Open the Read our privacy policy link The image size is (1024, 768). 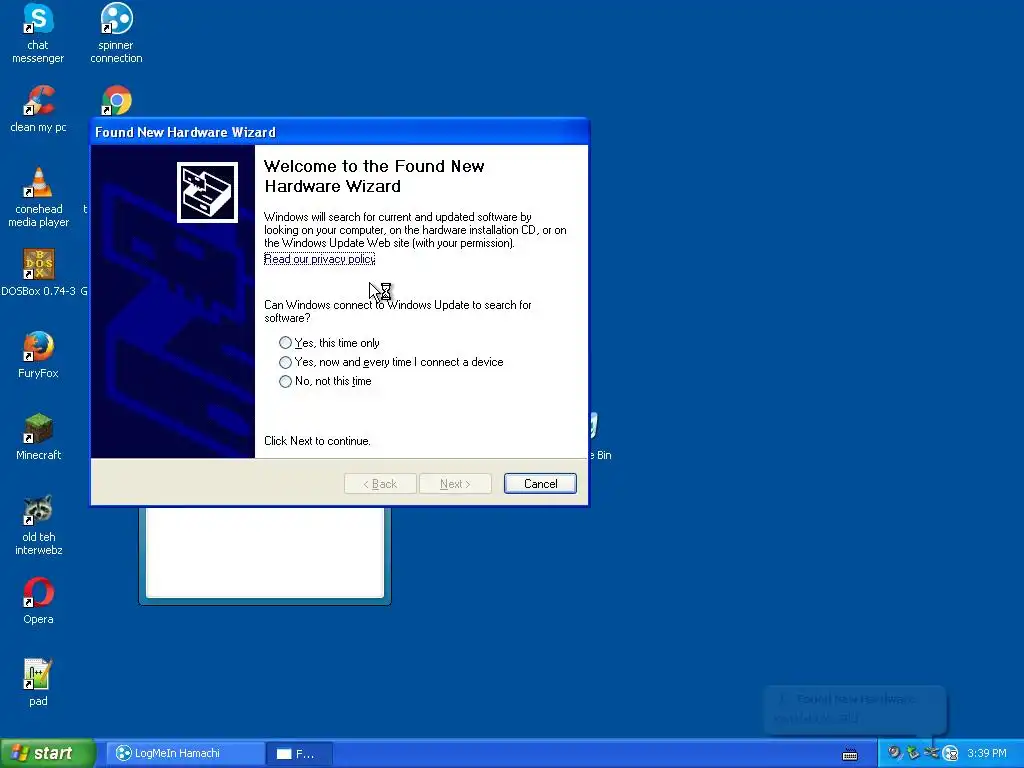point(319,259)
